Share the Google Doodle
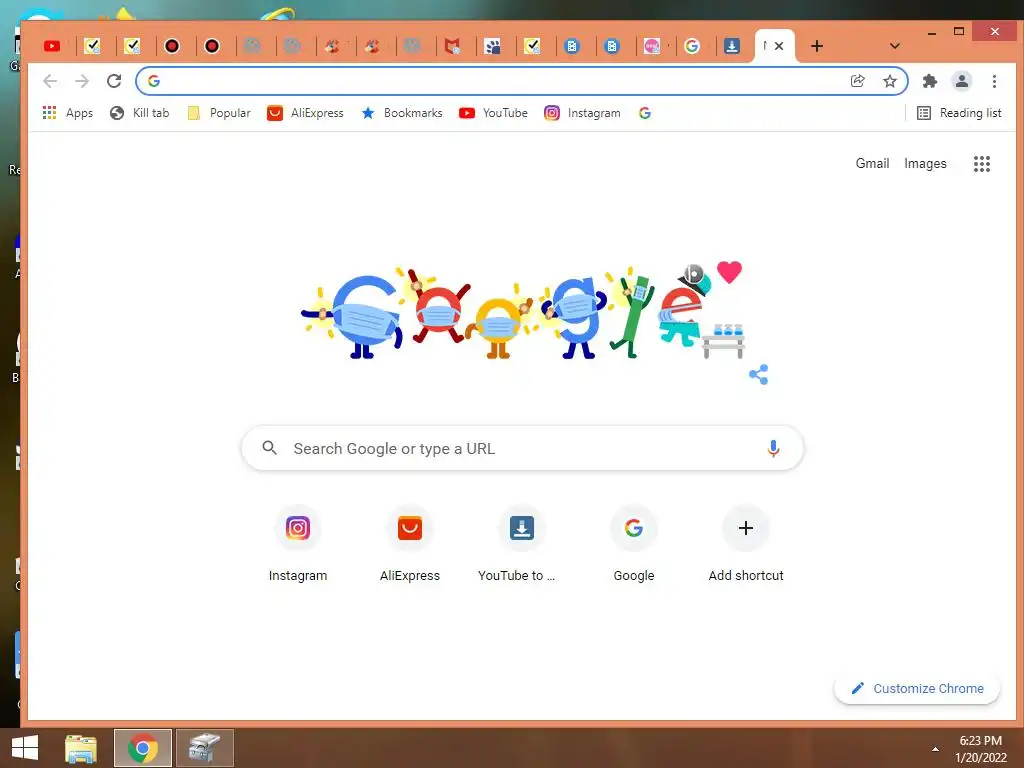This screenshot has height=768, width=1024. (758, 374)
